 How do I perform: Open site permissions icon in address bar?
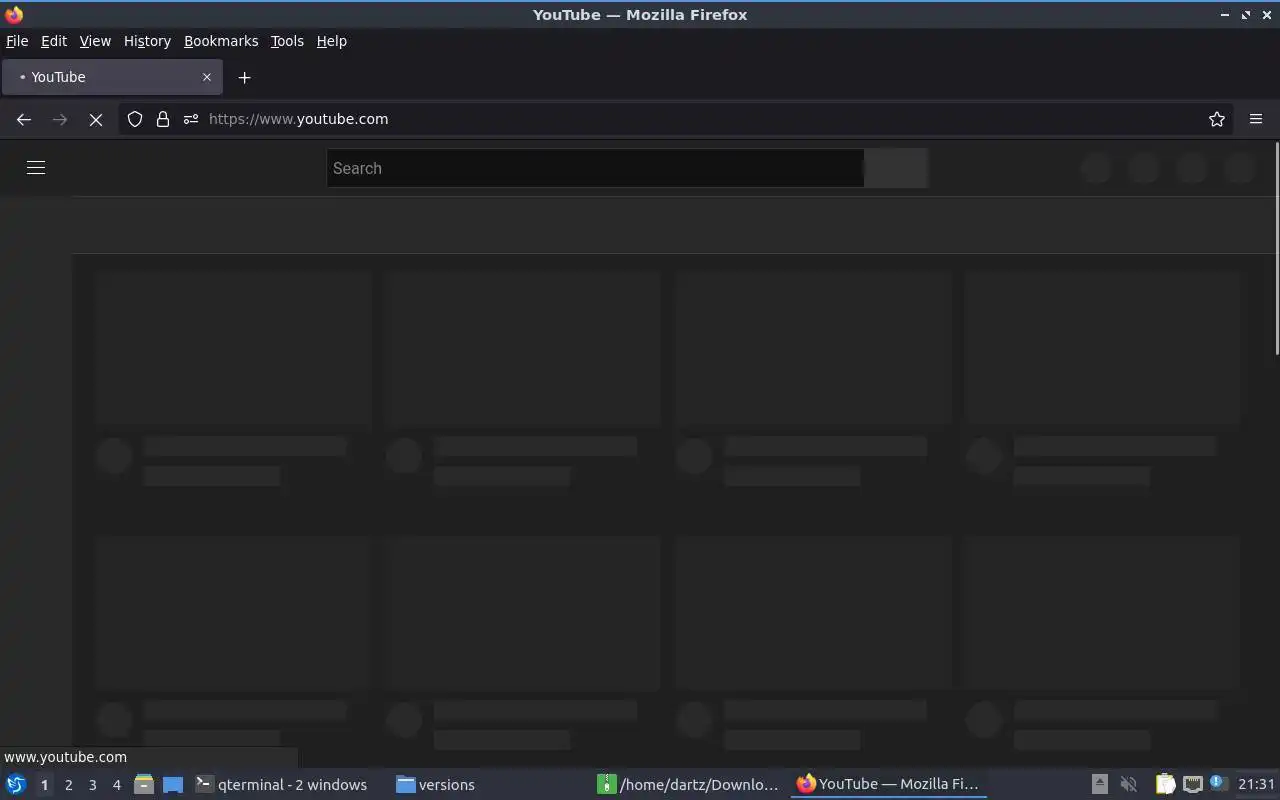191,119
